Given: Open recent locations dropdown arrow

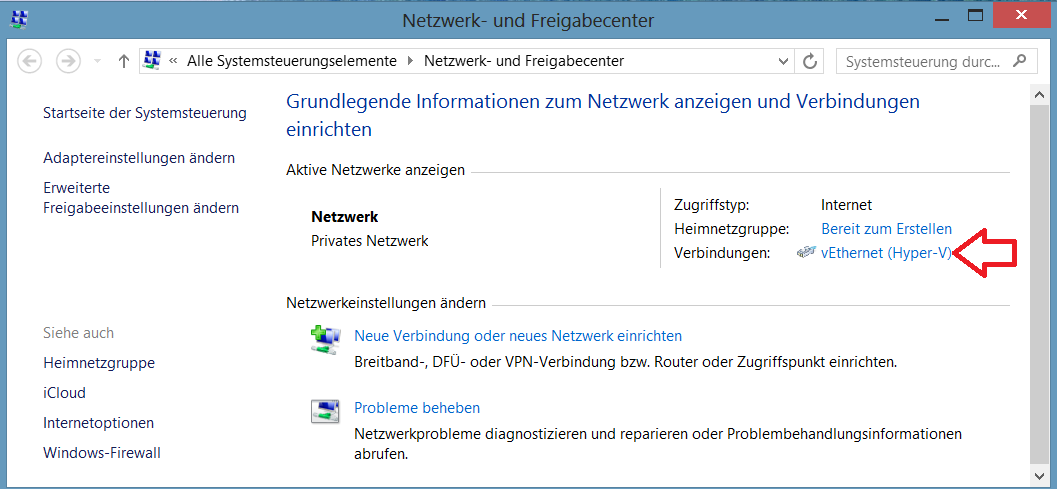Looking at the screenshot, I should coord(97,61).
